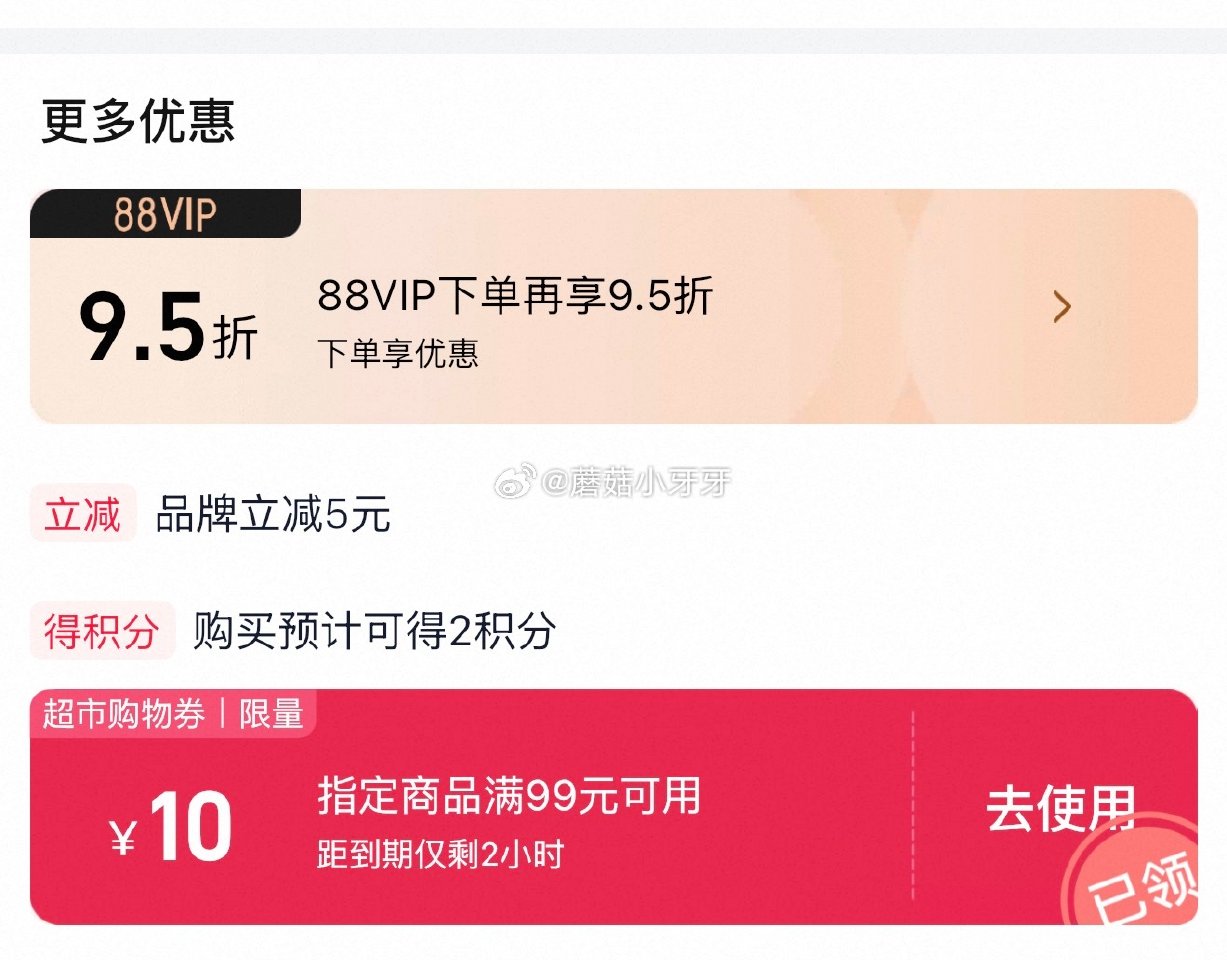
Task: Tap the 下单享优惠 subtitle
Action: (398, 353)
